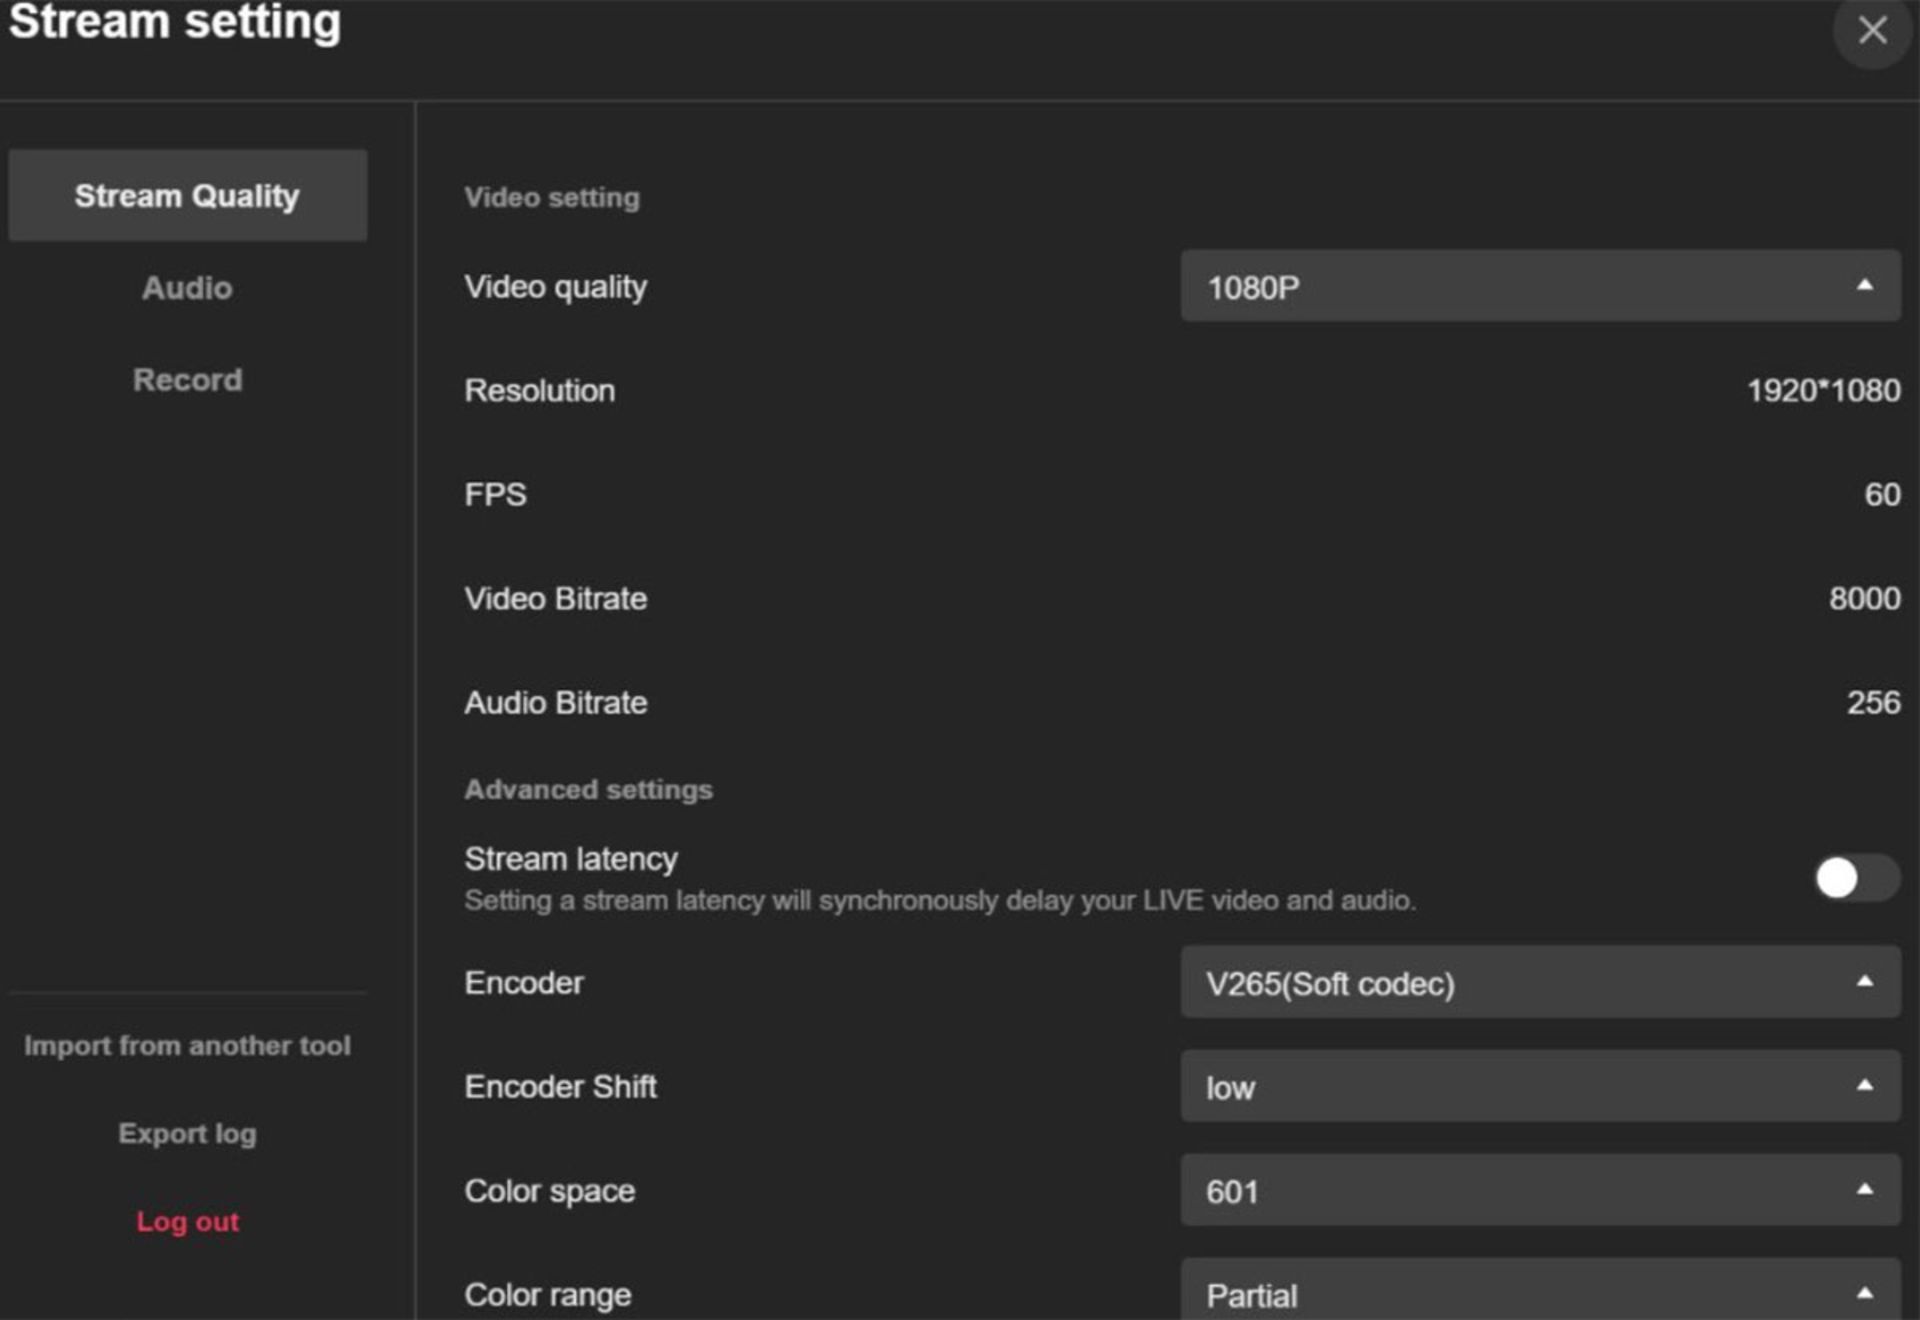This screenshot has width=1920, height=1320.
Task: Expand the Color range Partial dropdown
Action: (x=1538, y=1294)
